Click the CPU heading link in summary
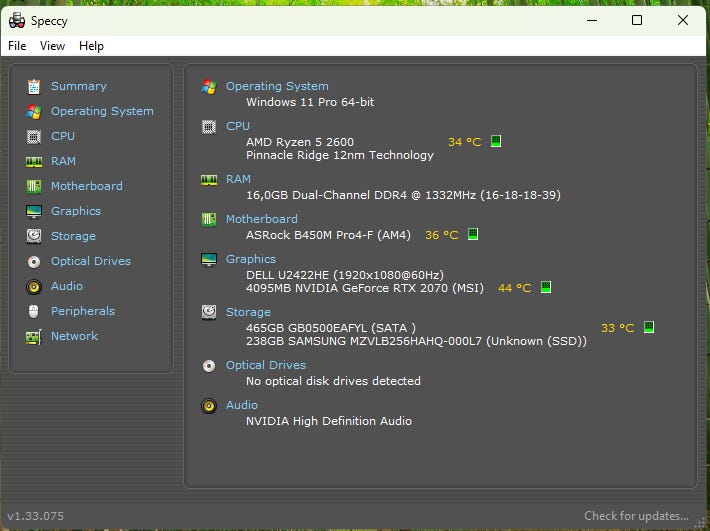 (x=238, y=126)
